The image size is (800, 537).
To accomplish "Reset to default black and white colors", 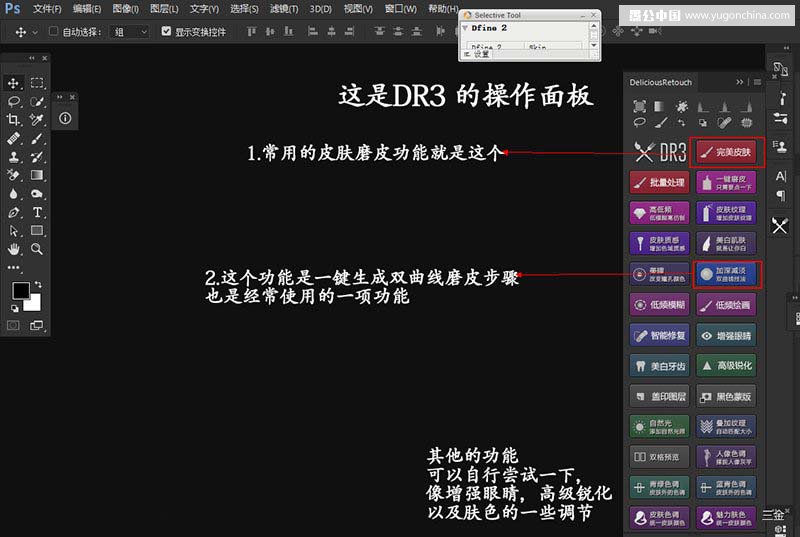I will click(x=14, y=308).
